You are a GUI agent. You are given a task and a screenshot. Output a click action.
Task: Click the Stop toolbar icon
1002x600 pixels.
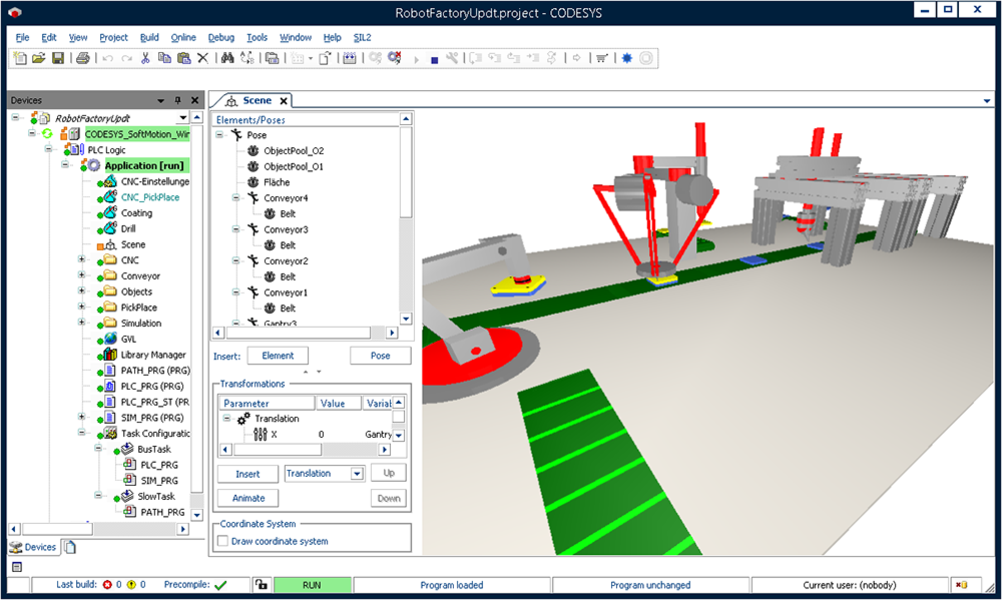pyautogui.click(x=434, y=58)
